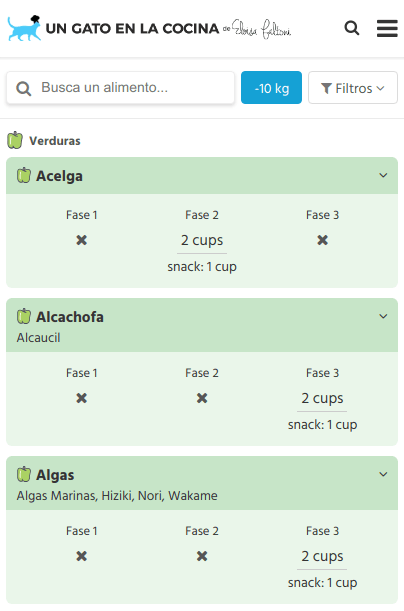Click the pepper icon next to Alcachofa

[24, 316]
